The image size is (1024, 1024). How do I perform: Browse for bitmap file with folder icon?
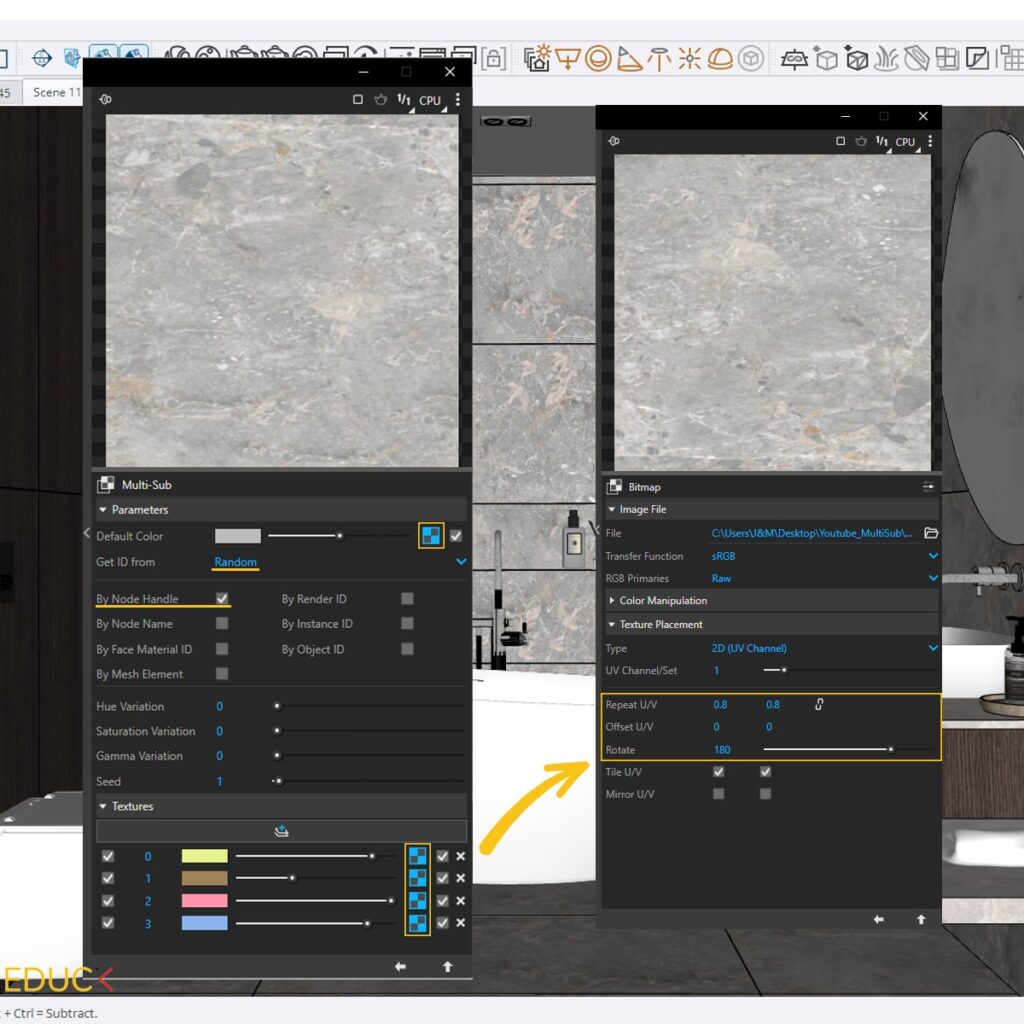(931, 533)
